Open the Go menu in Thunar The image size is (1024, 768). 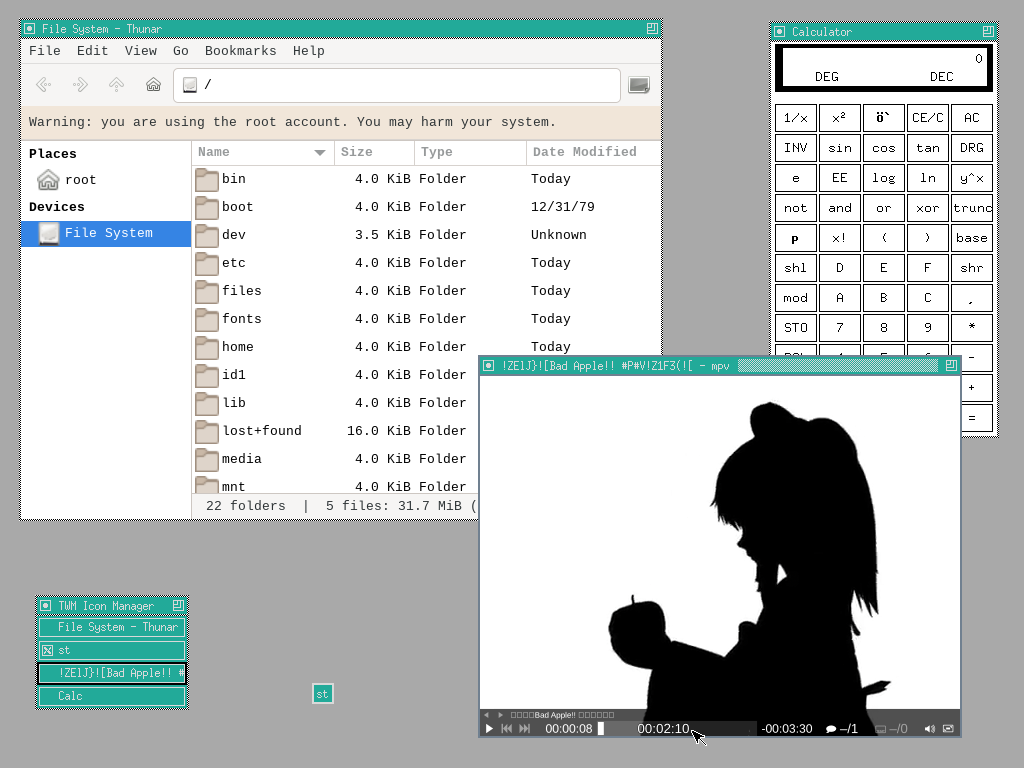(x=181, y=50)
